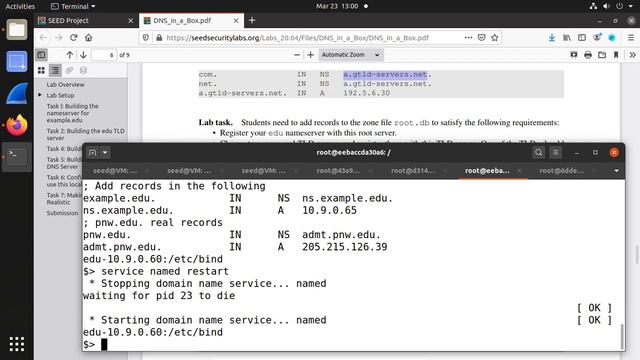
Task: Close the root@eeba terminal tab
Action: tap(519, 171)
